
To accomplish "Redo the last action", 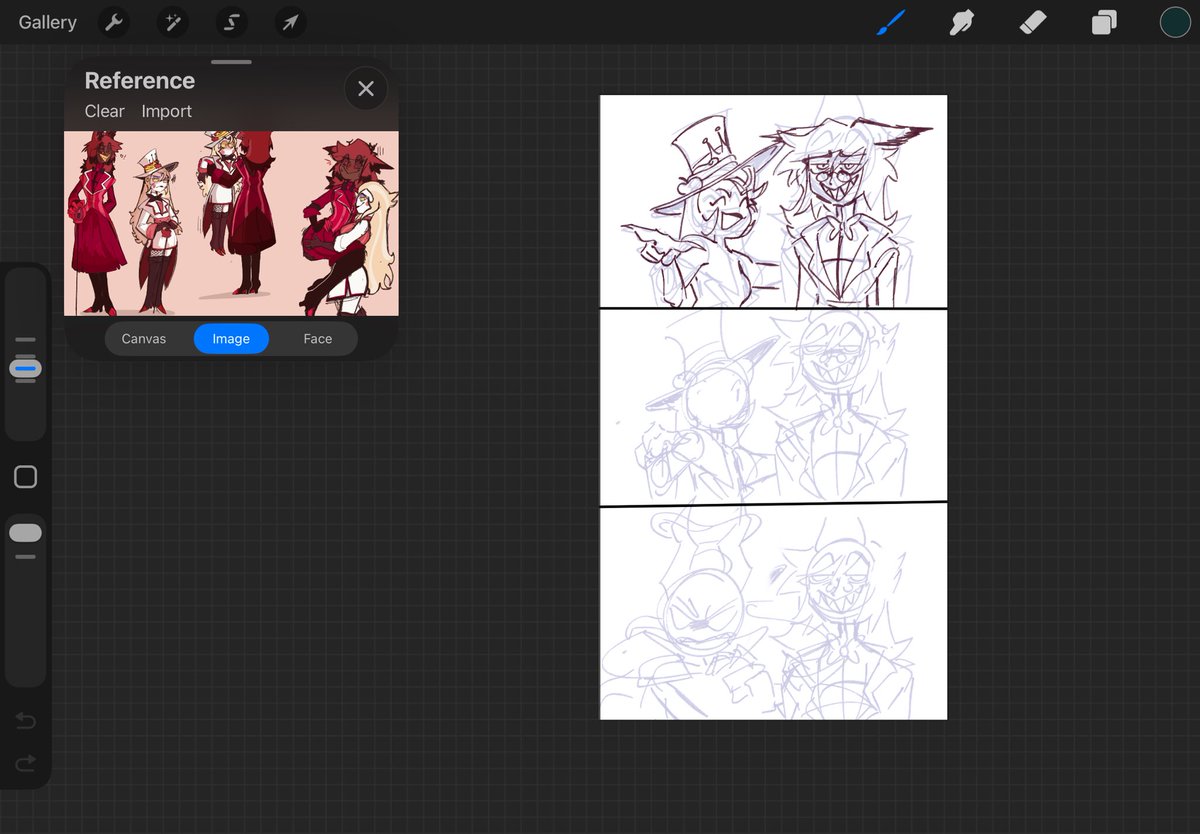I will tap(26, 763).
